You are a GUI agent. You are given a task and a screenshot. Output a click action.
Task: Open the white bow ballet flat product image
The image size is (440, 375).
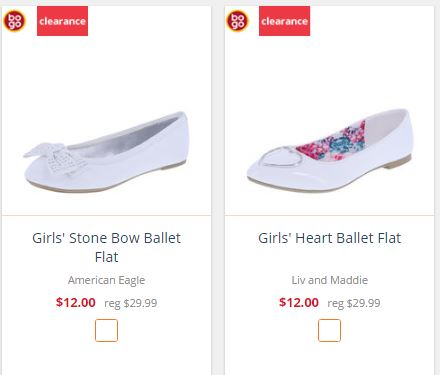[x=106, y=152]
